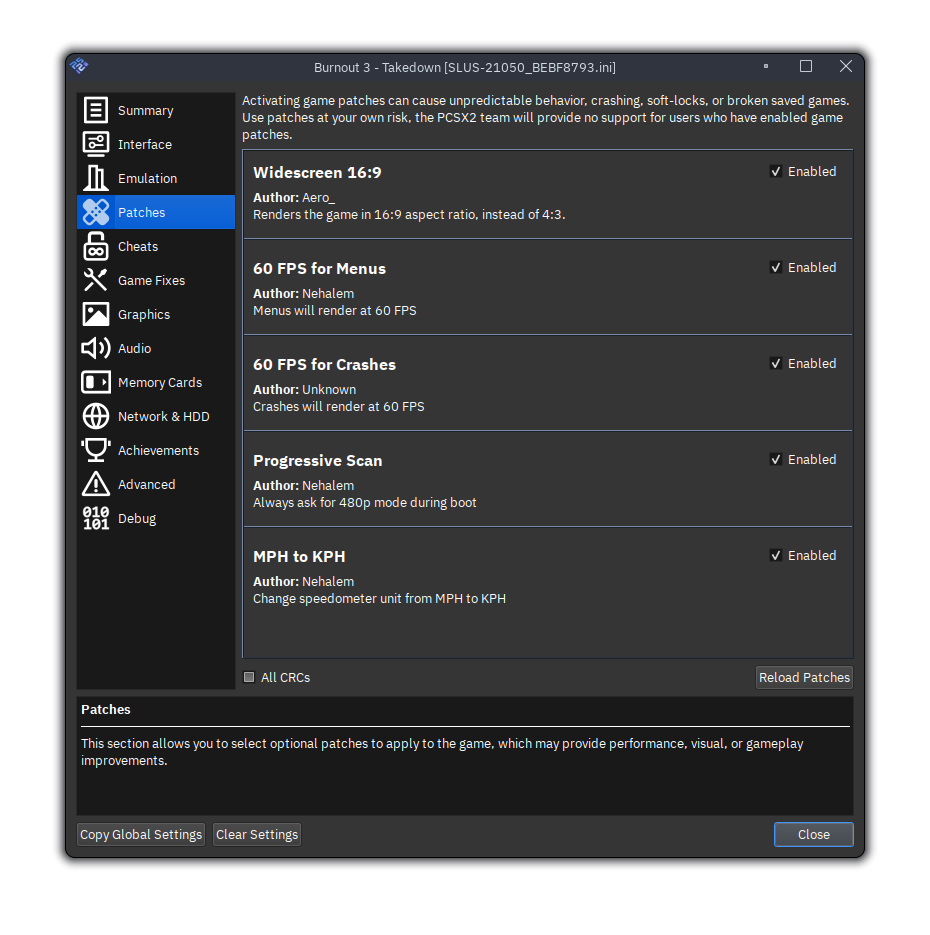Image resolution: width=930 pixels, height=935 pixels.
Task: Open the Audio speaker icon
Action: (x=96, y=349)
